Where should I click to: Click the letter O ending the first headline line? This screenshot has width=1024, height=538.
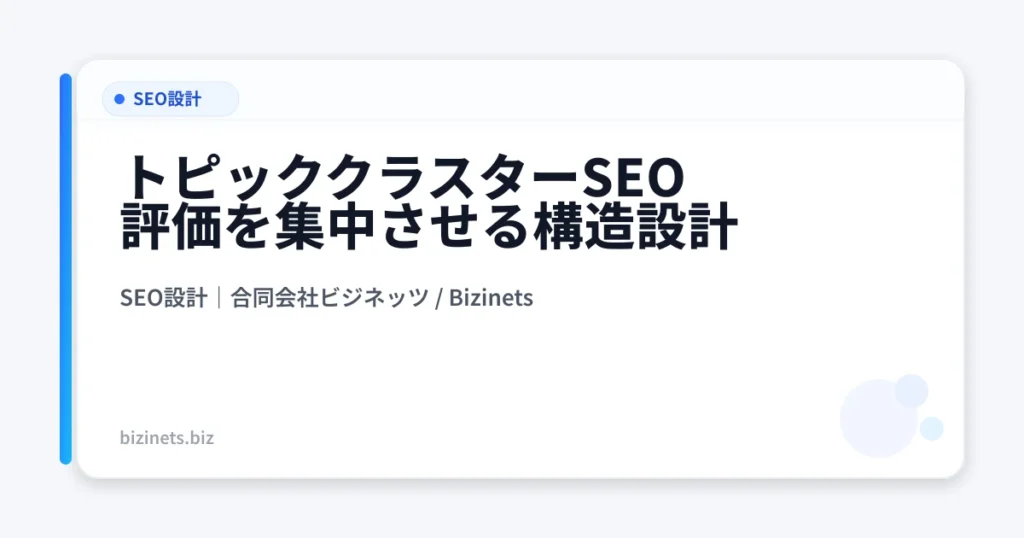[664, 178]
